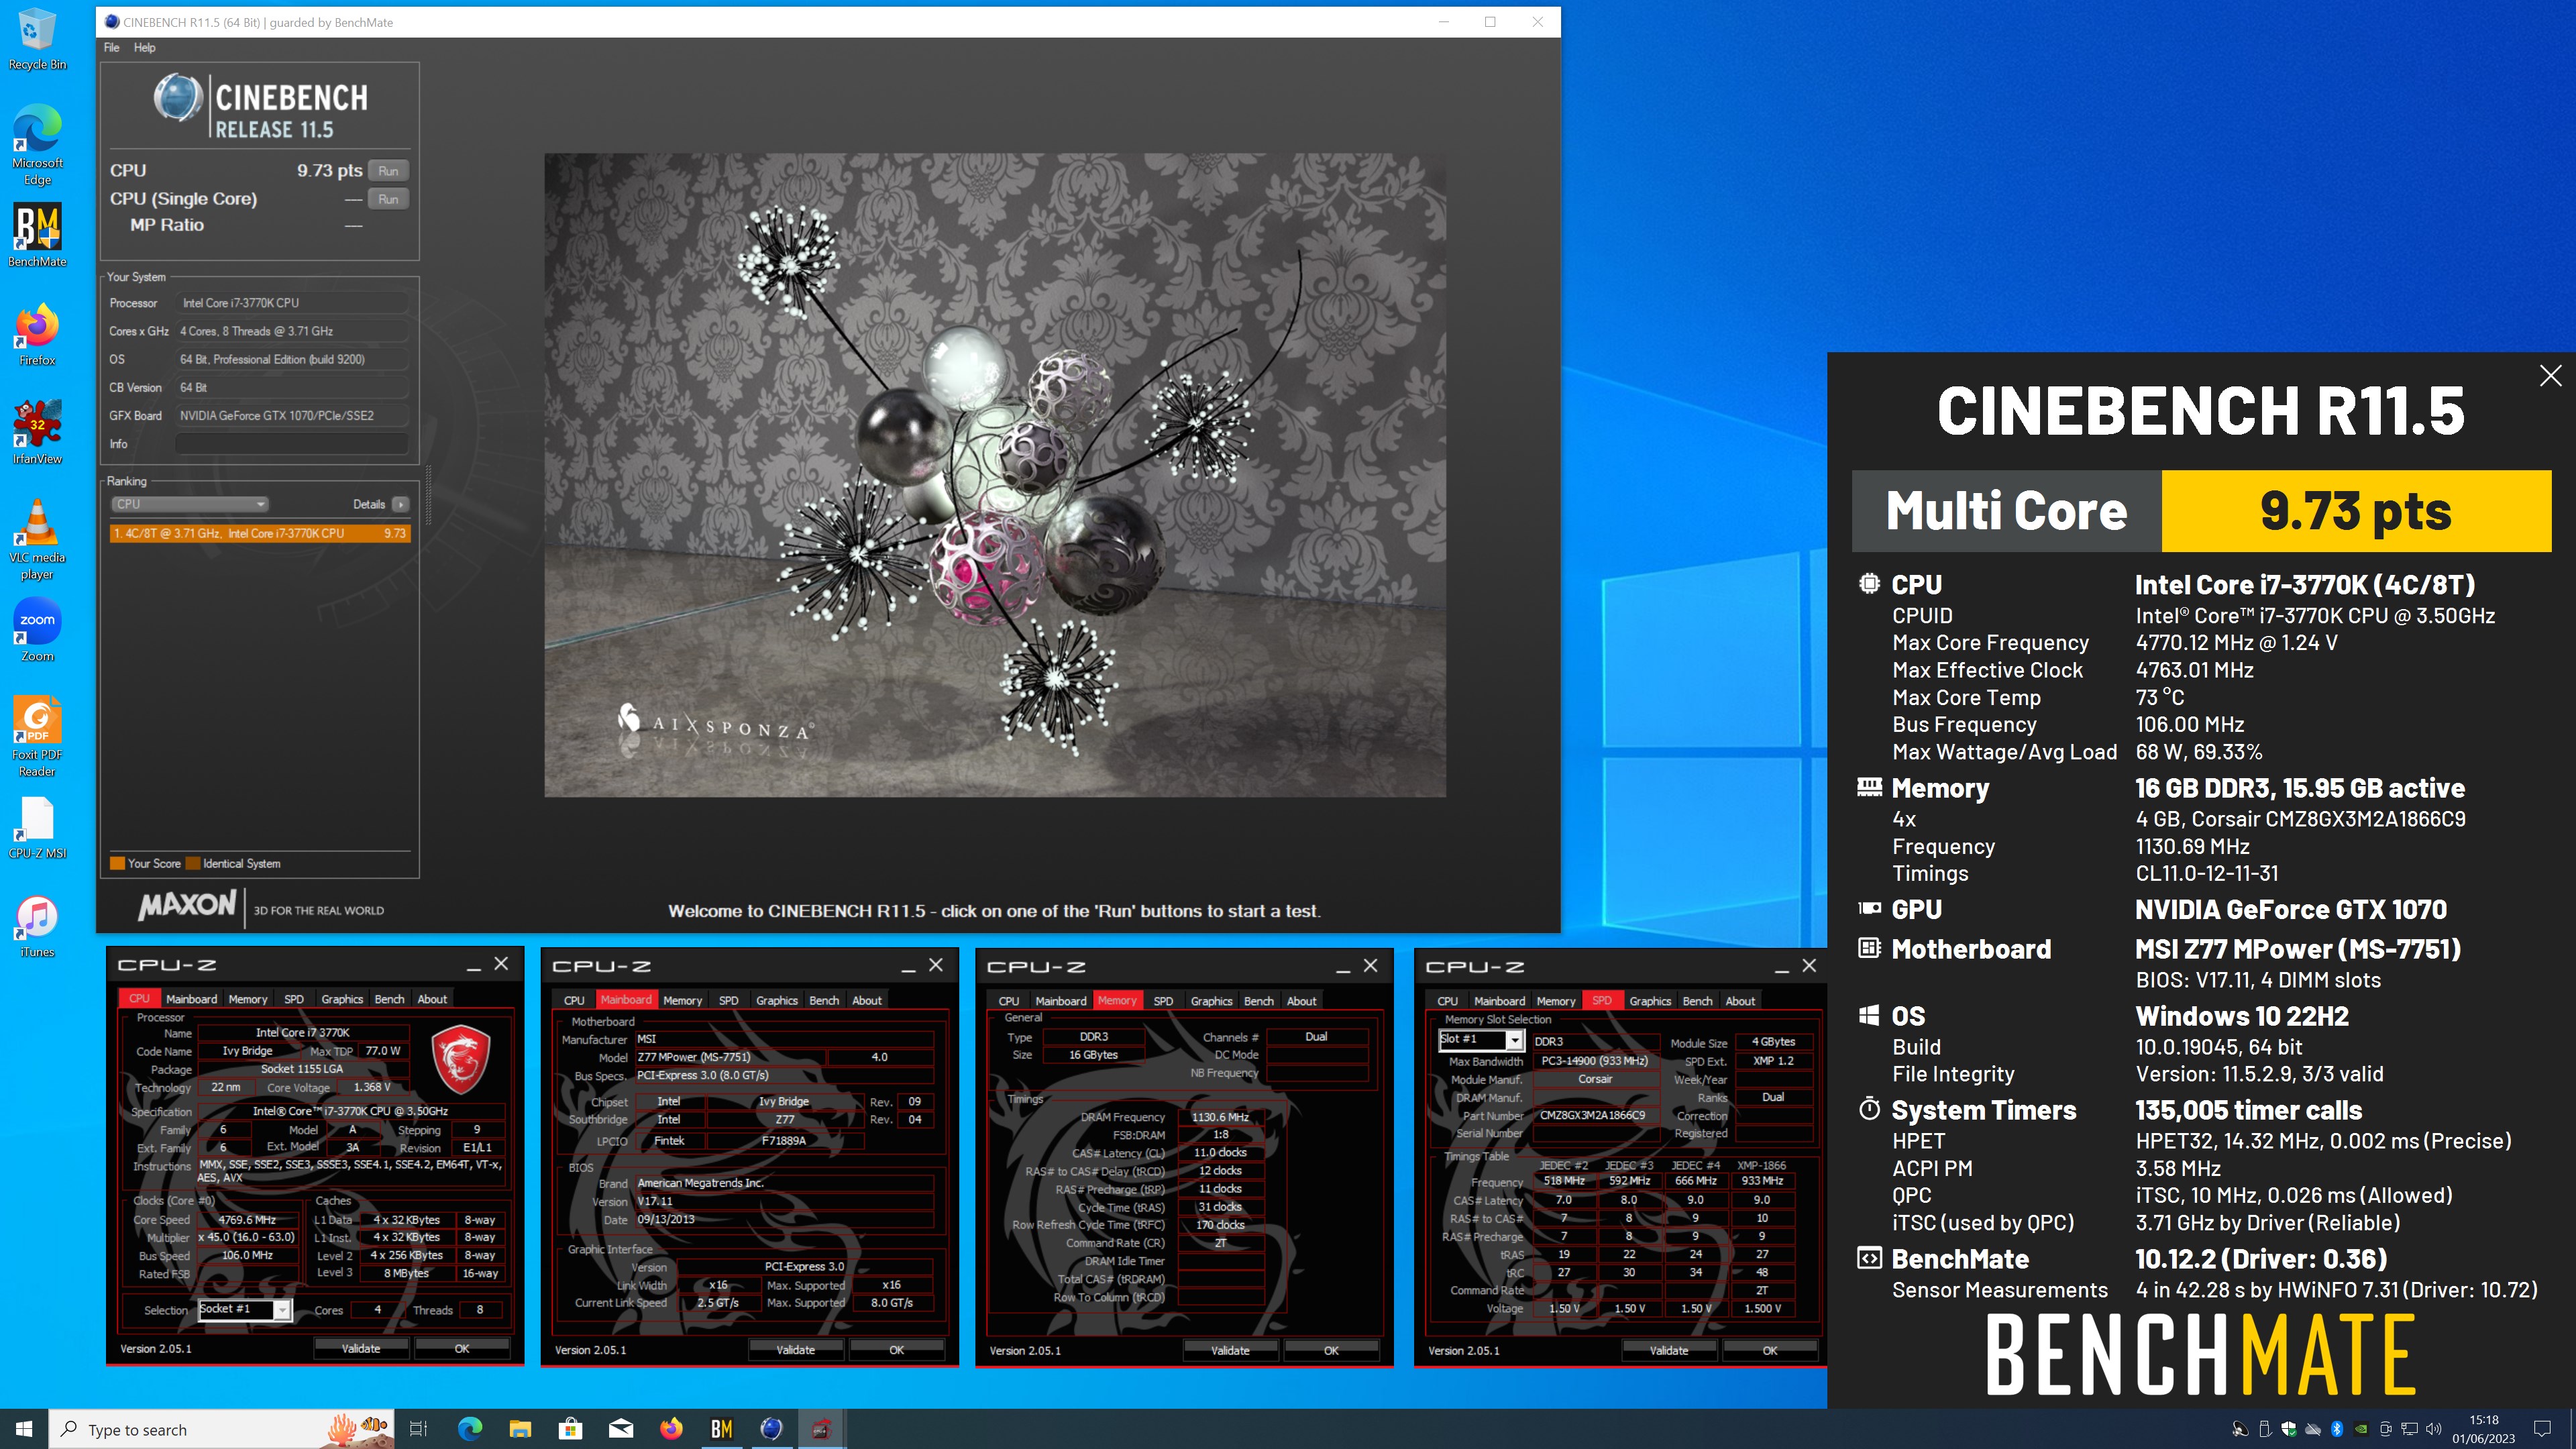Open the Microsoft Store taskbar icon
This screenshot has width=2576, height=1449.
pos(570,1429)
